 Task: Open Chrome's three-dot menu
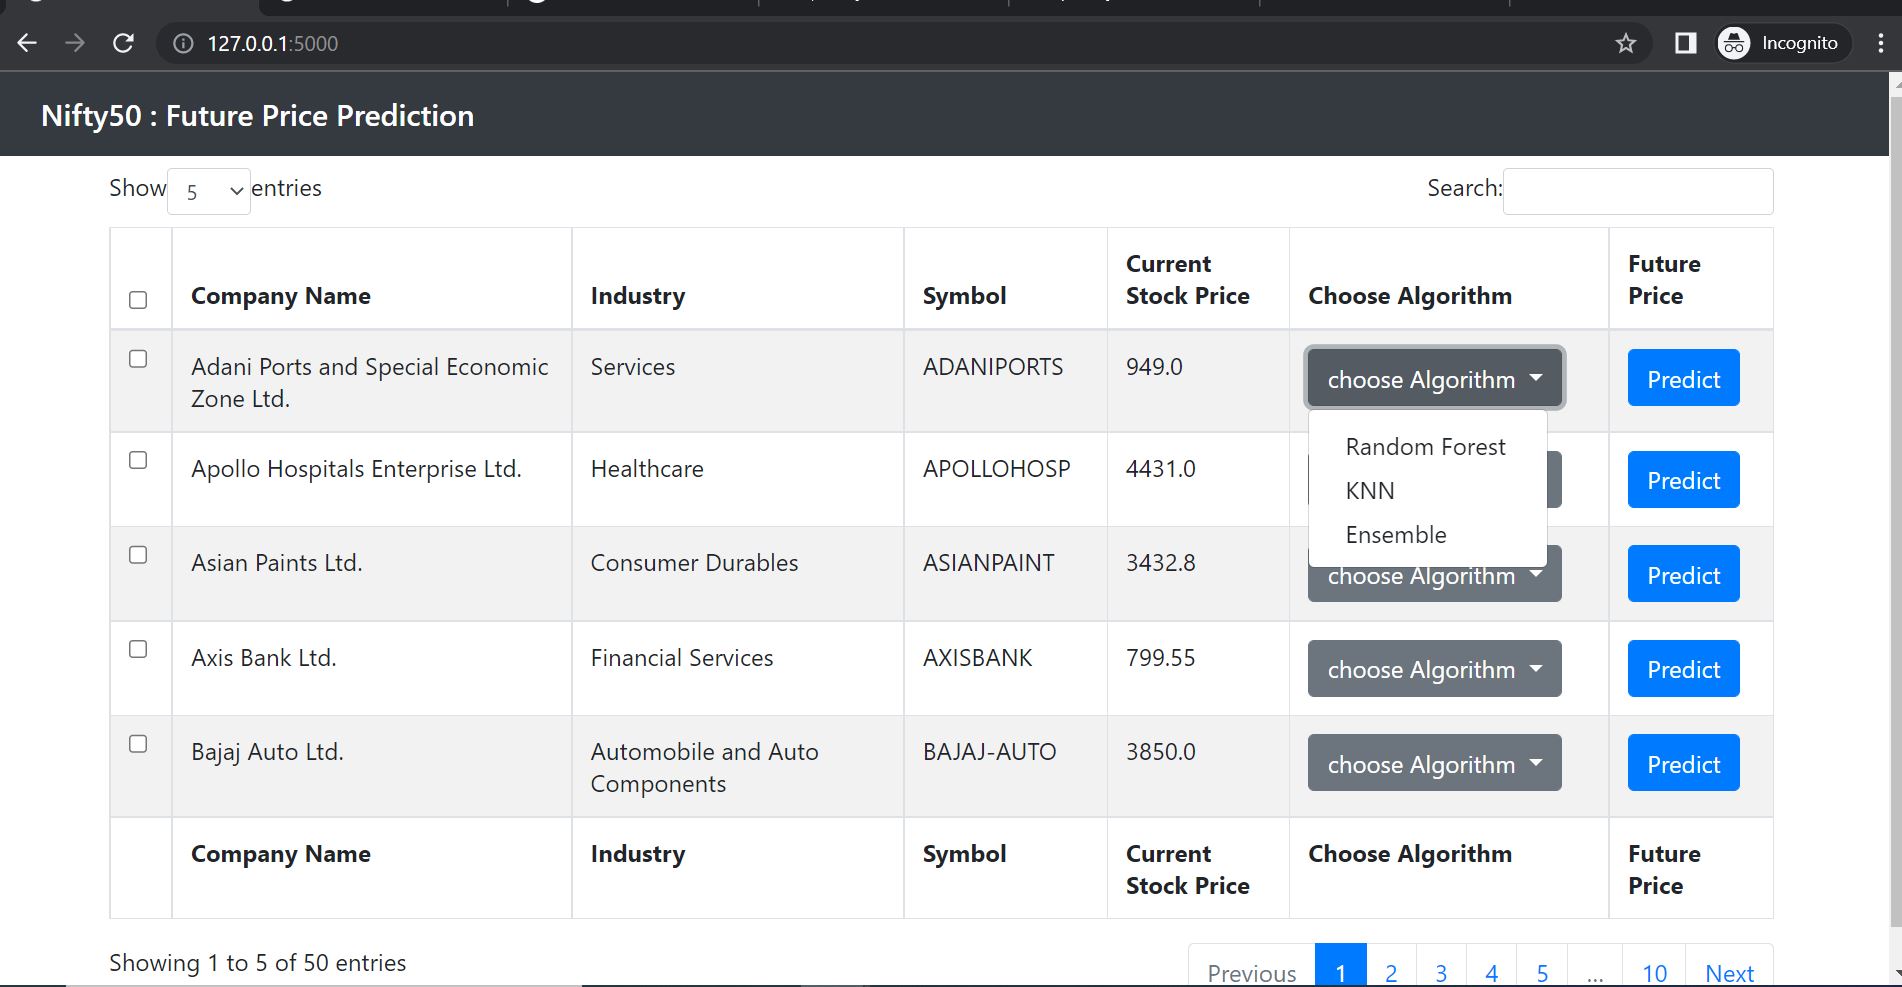pos(1880,43)
